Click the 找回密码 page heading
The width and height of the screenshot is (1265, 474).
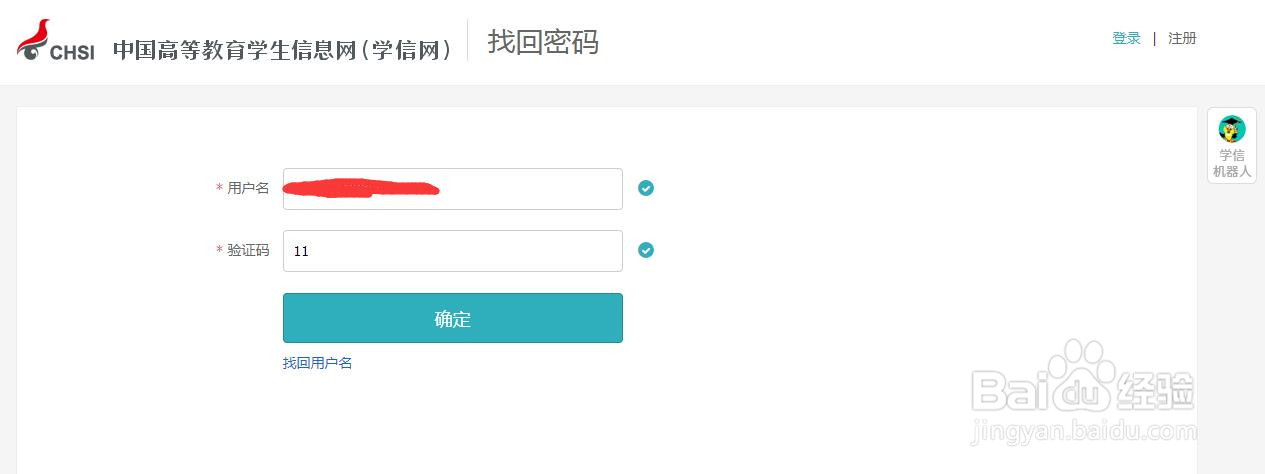pyautogui.click(x=543, y=42)
